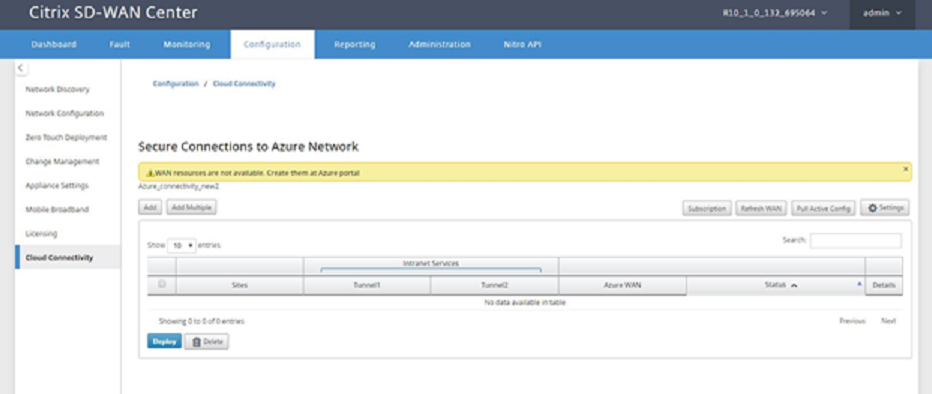Click 'Showing 0 to 0 of 0 entries'
Image resolution: width=932 pixels, height=394 pixels.
201,321
